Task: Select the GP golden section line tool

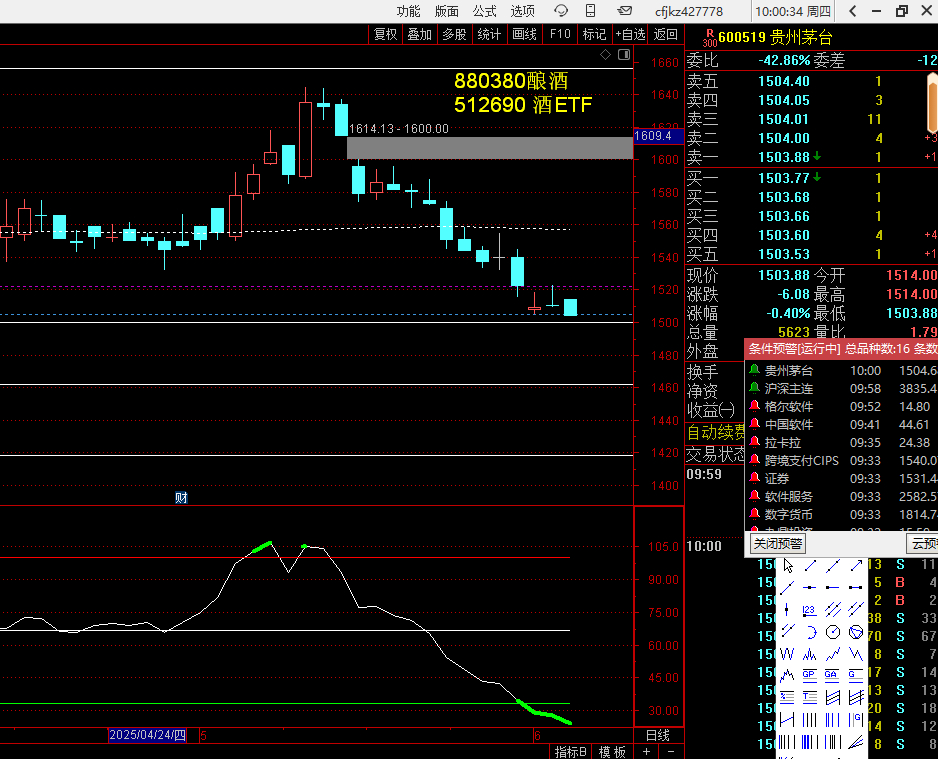Action: pos(811,675)
